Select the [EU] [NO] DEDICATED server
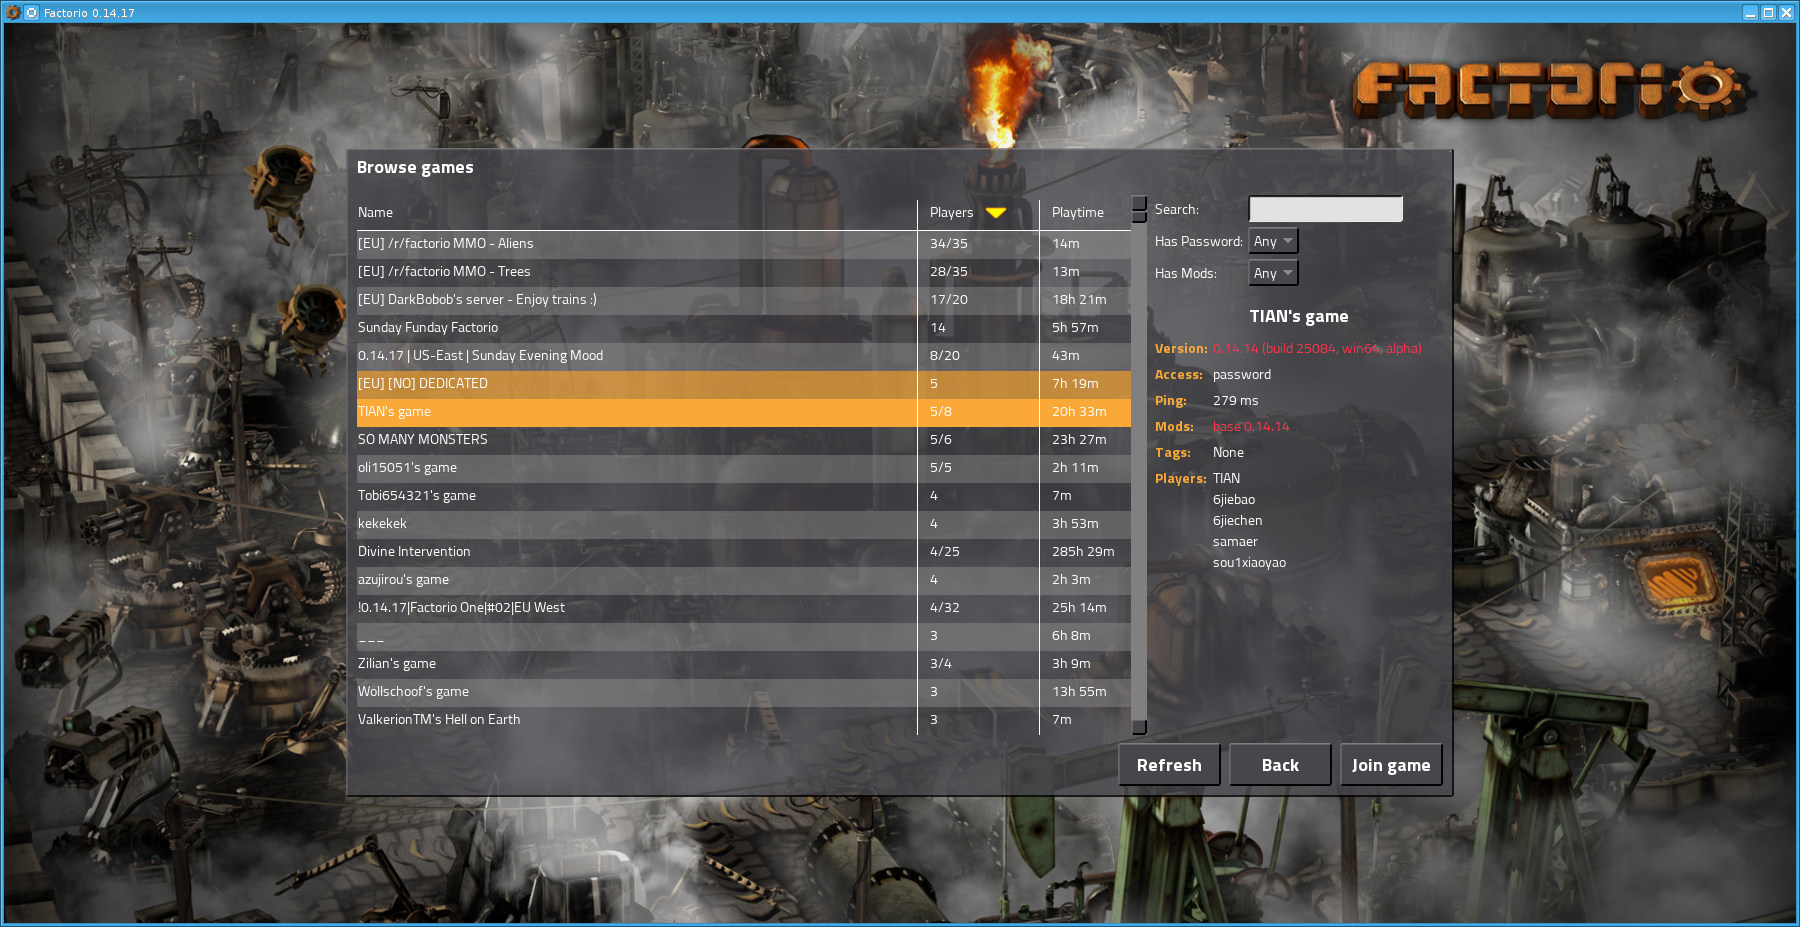This screenshot has height=927, width=1800. [422, 383]
